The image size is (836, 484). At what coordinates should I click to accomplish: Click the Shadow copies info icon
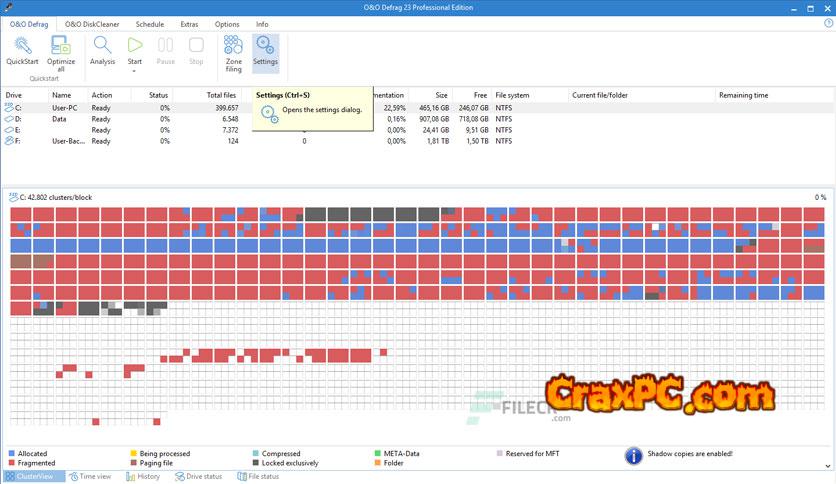coord(633,456)
